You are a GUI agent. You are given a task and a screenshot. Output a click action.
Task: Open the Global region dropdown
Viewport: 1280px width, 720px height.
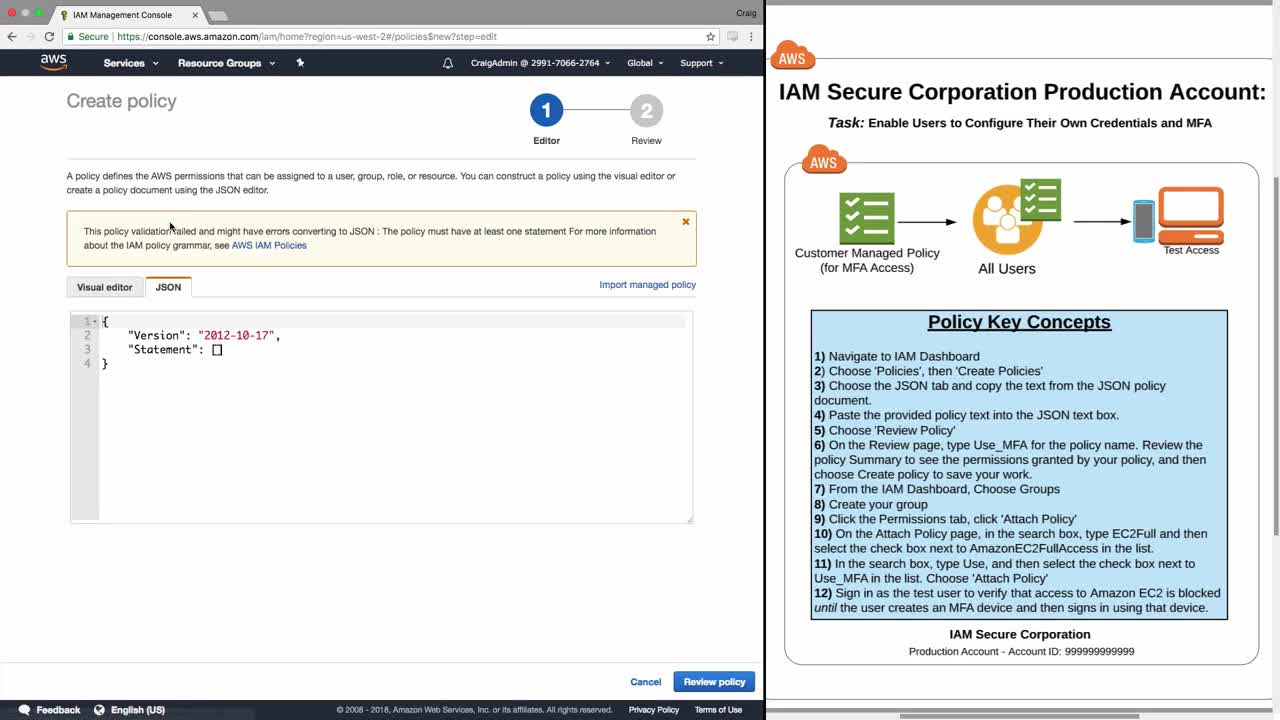(645, 63)
